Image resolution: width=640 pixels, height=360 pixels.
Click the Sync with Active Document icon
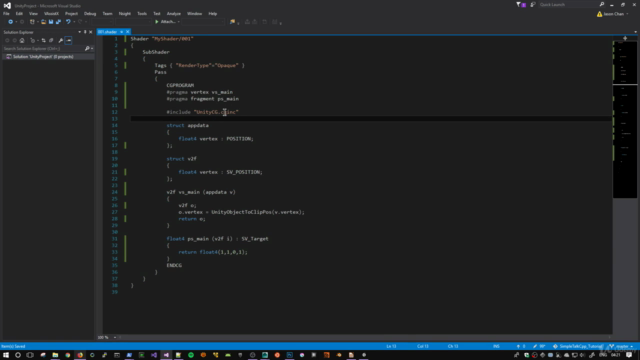pyautogui.click(x=44, y=40)
